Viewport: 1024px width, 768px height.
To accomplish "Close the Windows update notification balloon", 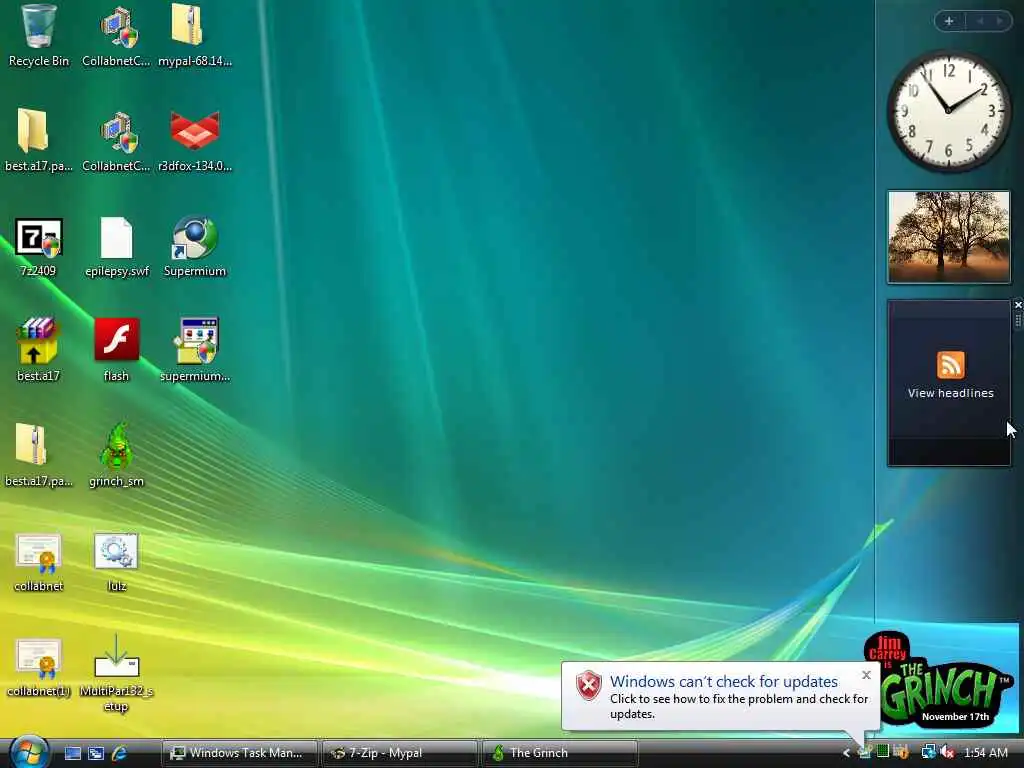I will point(866,675).
